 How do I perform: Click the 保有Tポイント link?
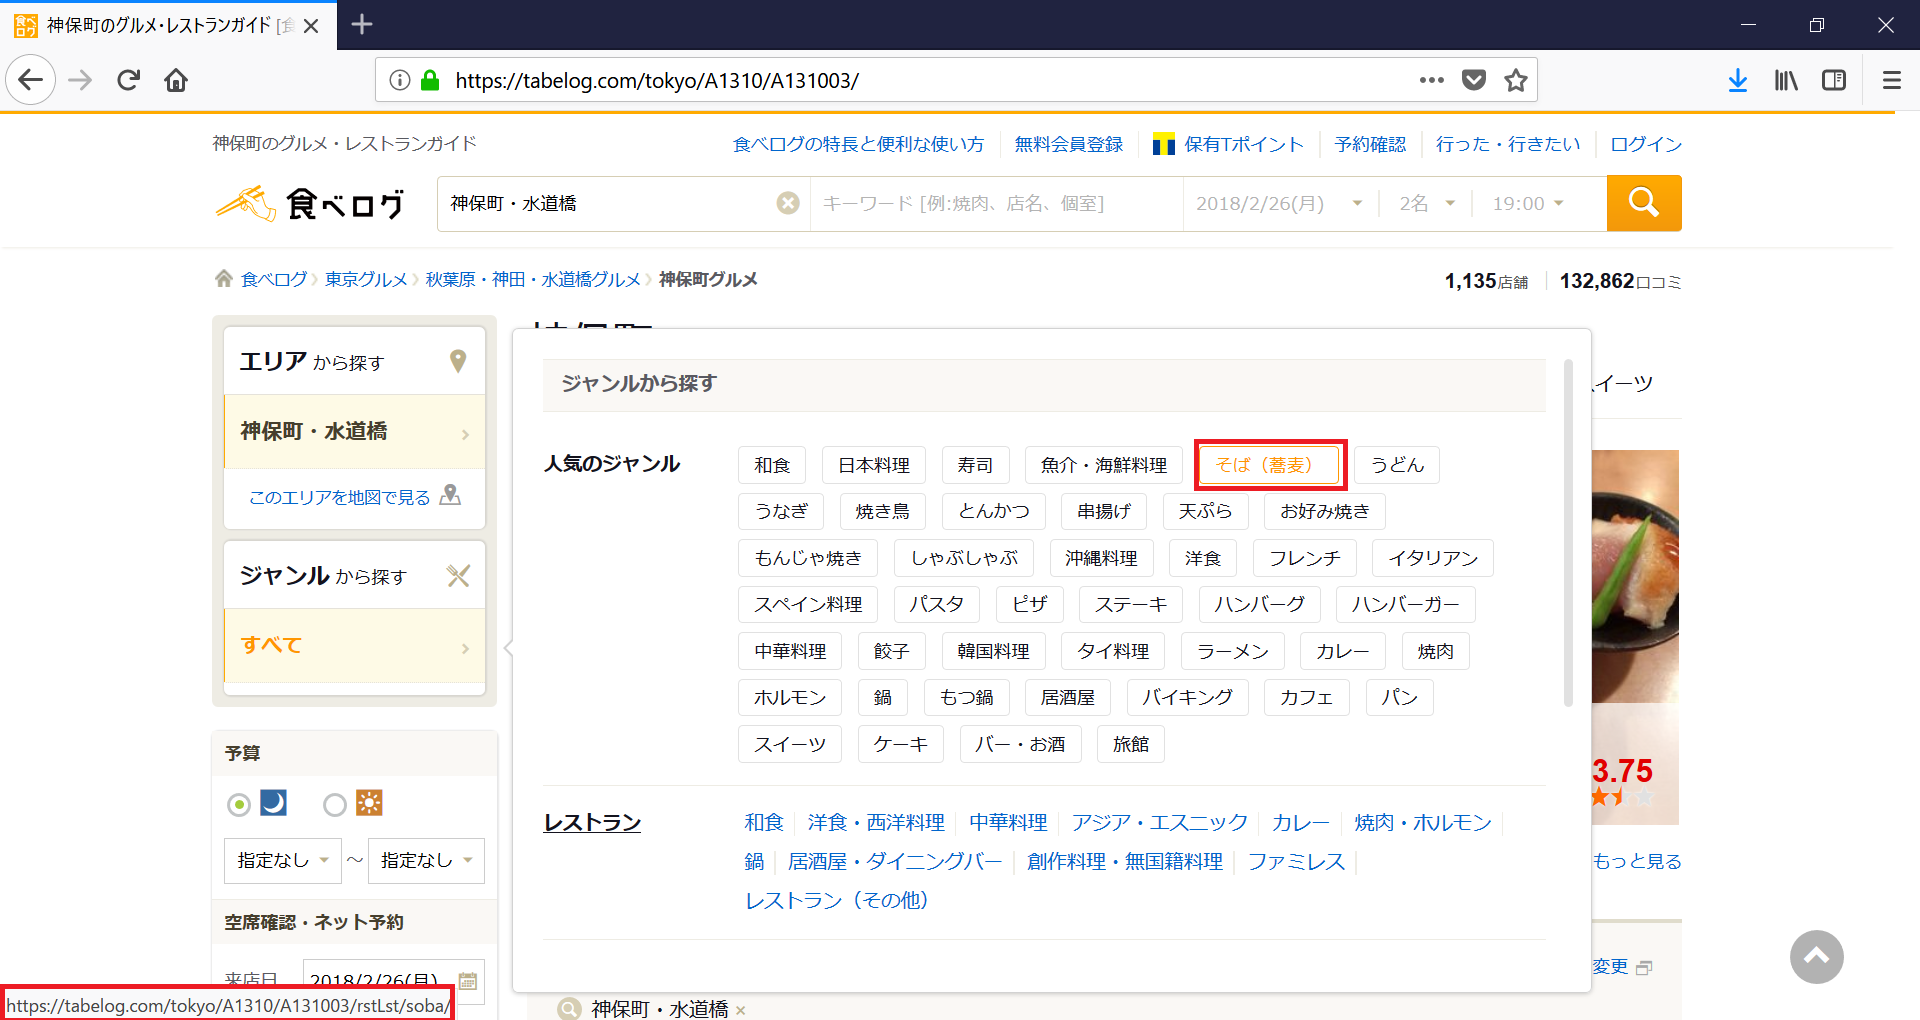click(x=1229, y=144)
